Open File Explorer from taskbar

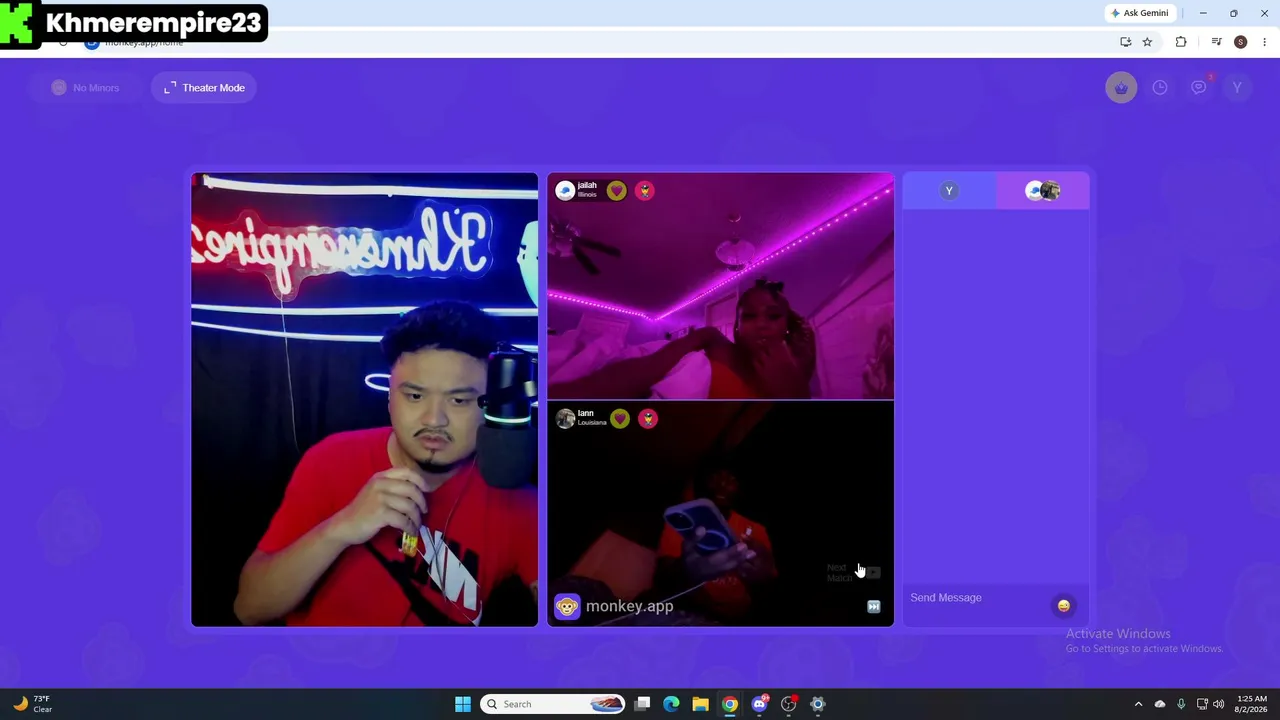[701, 704]
